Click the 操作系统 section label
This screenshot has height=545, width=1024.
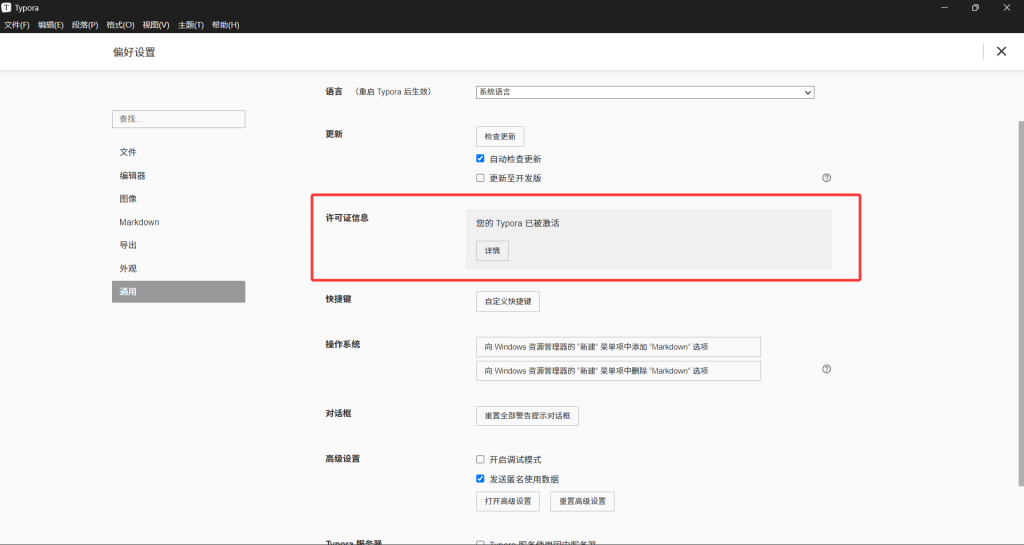click(x=342, y=345)
